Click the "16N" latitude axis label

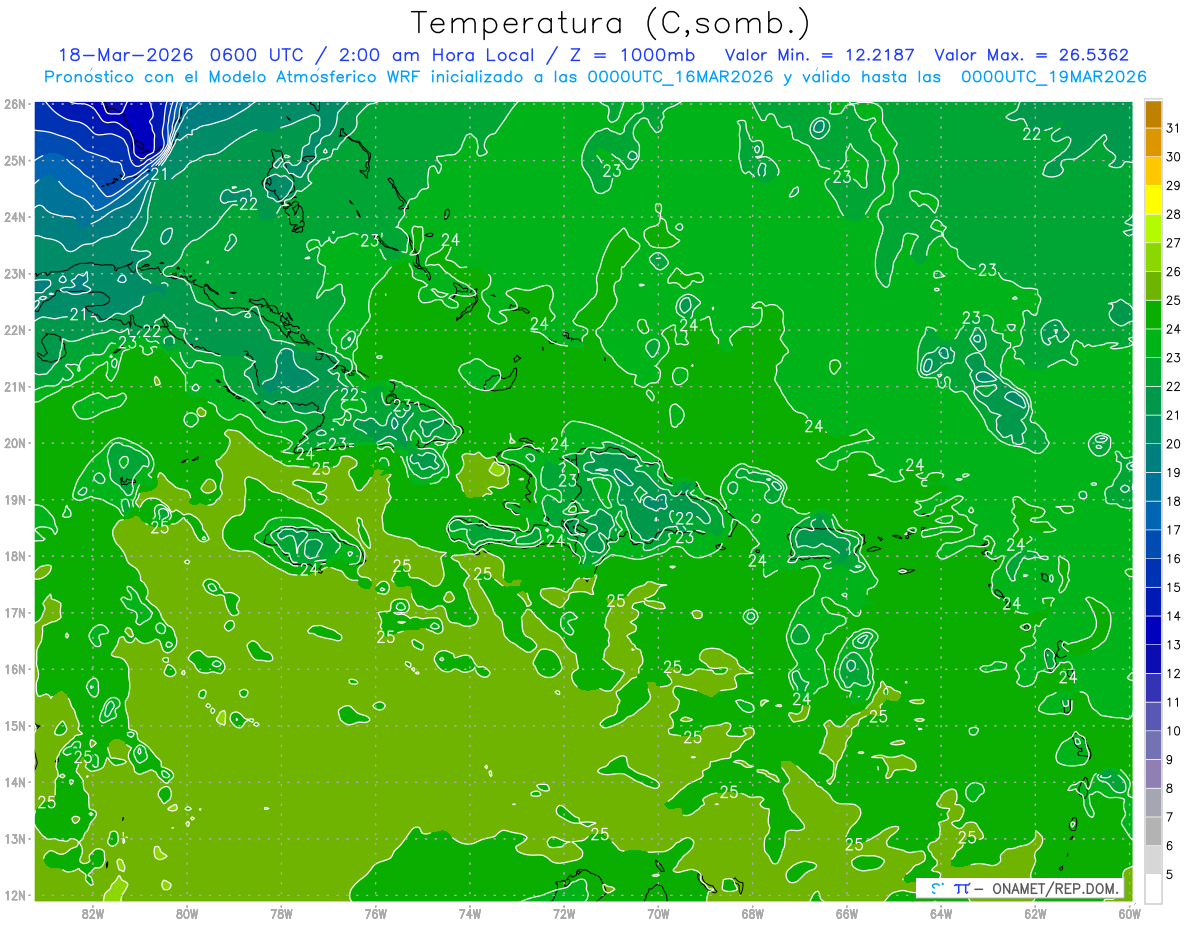pos(15,669)
